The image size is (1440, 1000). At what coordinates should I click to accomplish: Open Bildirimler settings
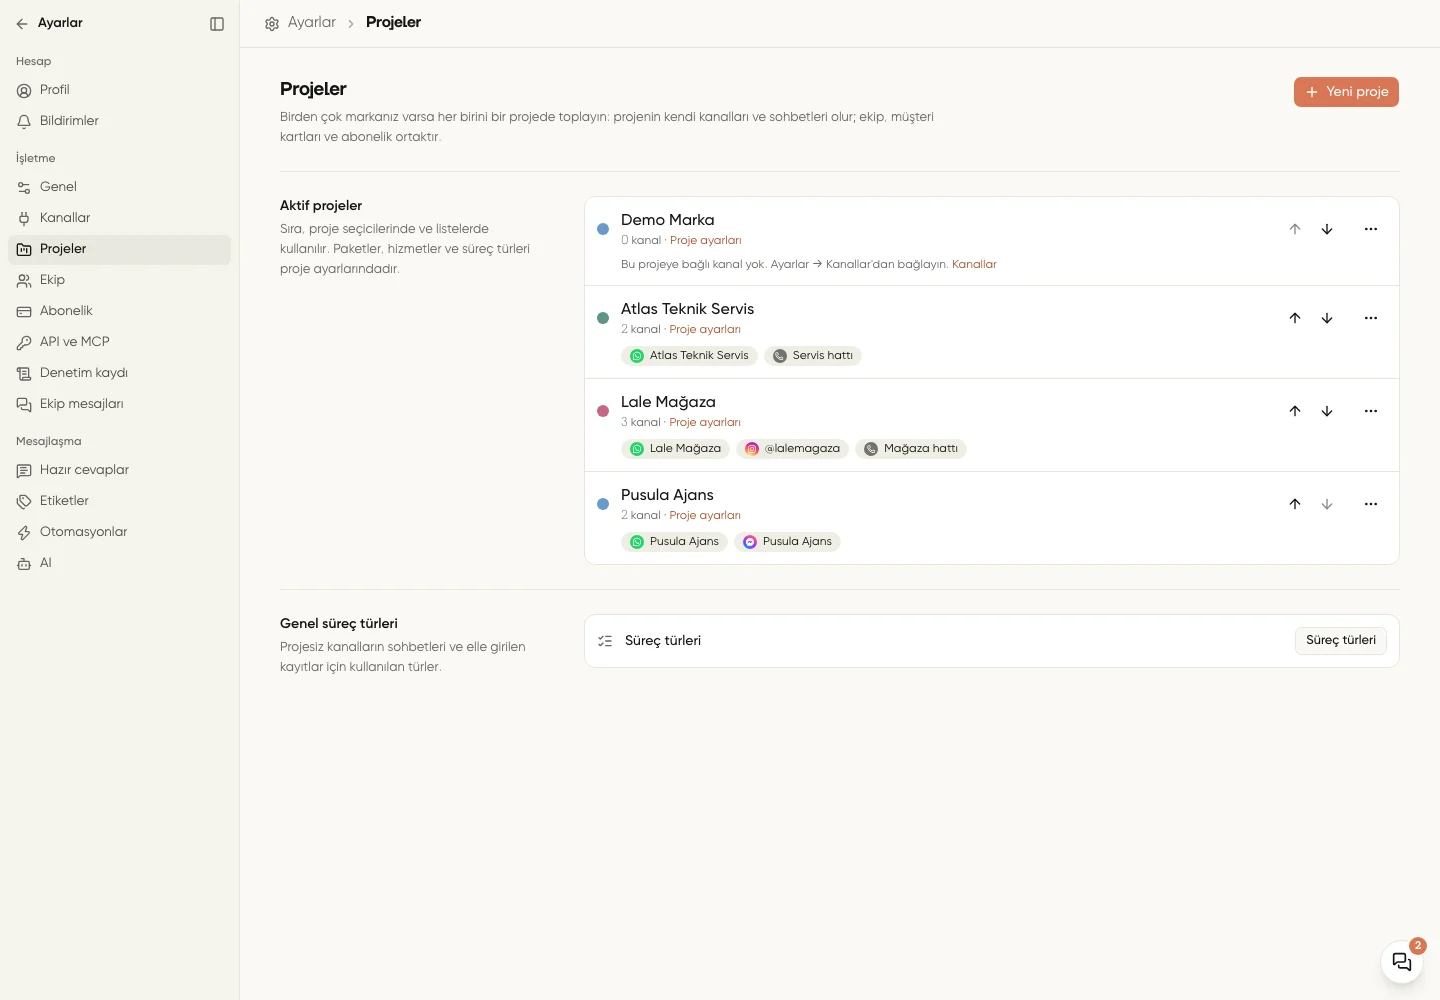pos(119,121)
